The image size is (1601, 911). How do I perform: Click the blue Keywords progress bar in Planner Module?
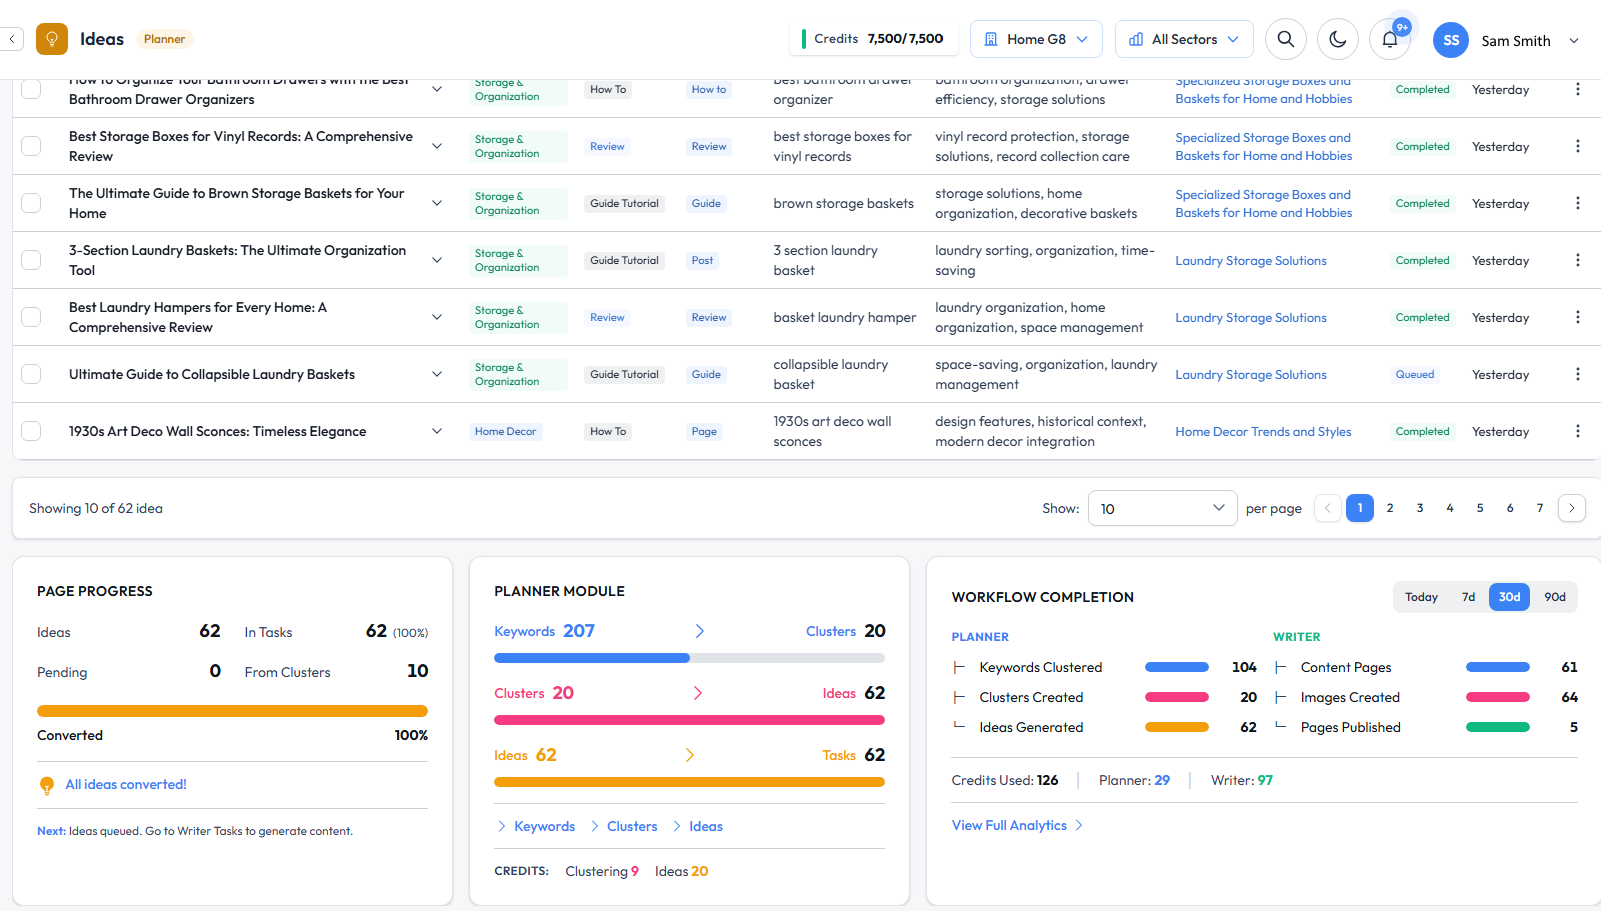[x=592, y=658]
